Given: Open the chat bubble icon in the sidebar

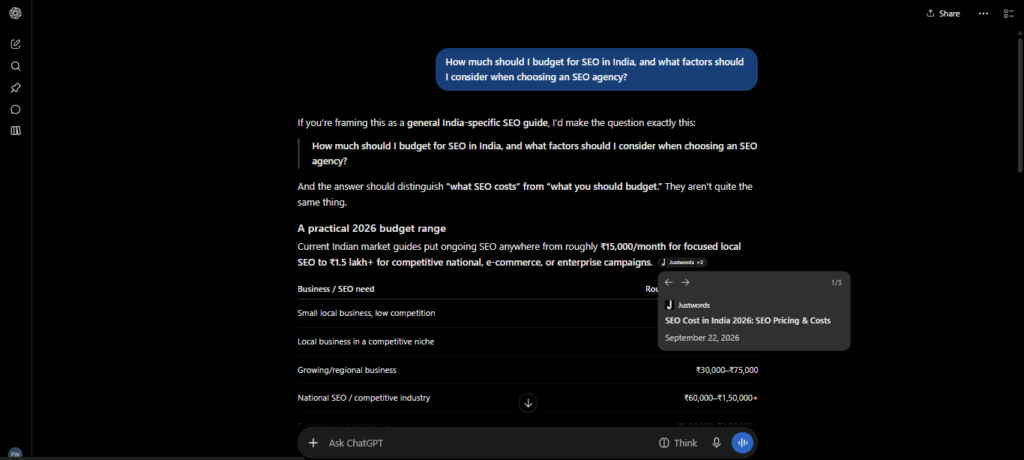Looking at the screenshot, I should click(x=16, y=109).
